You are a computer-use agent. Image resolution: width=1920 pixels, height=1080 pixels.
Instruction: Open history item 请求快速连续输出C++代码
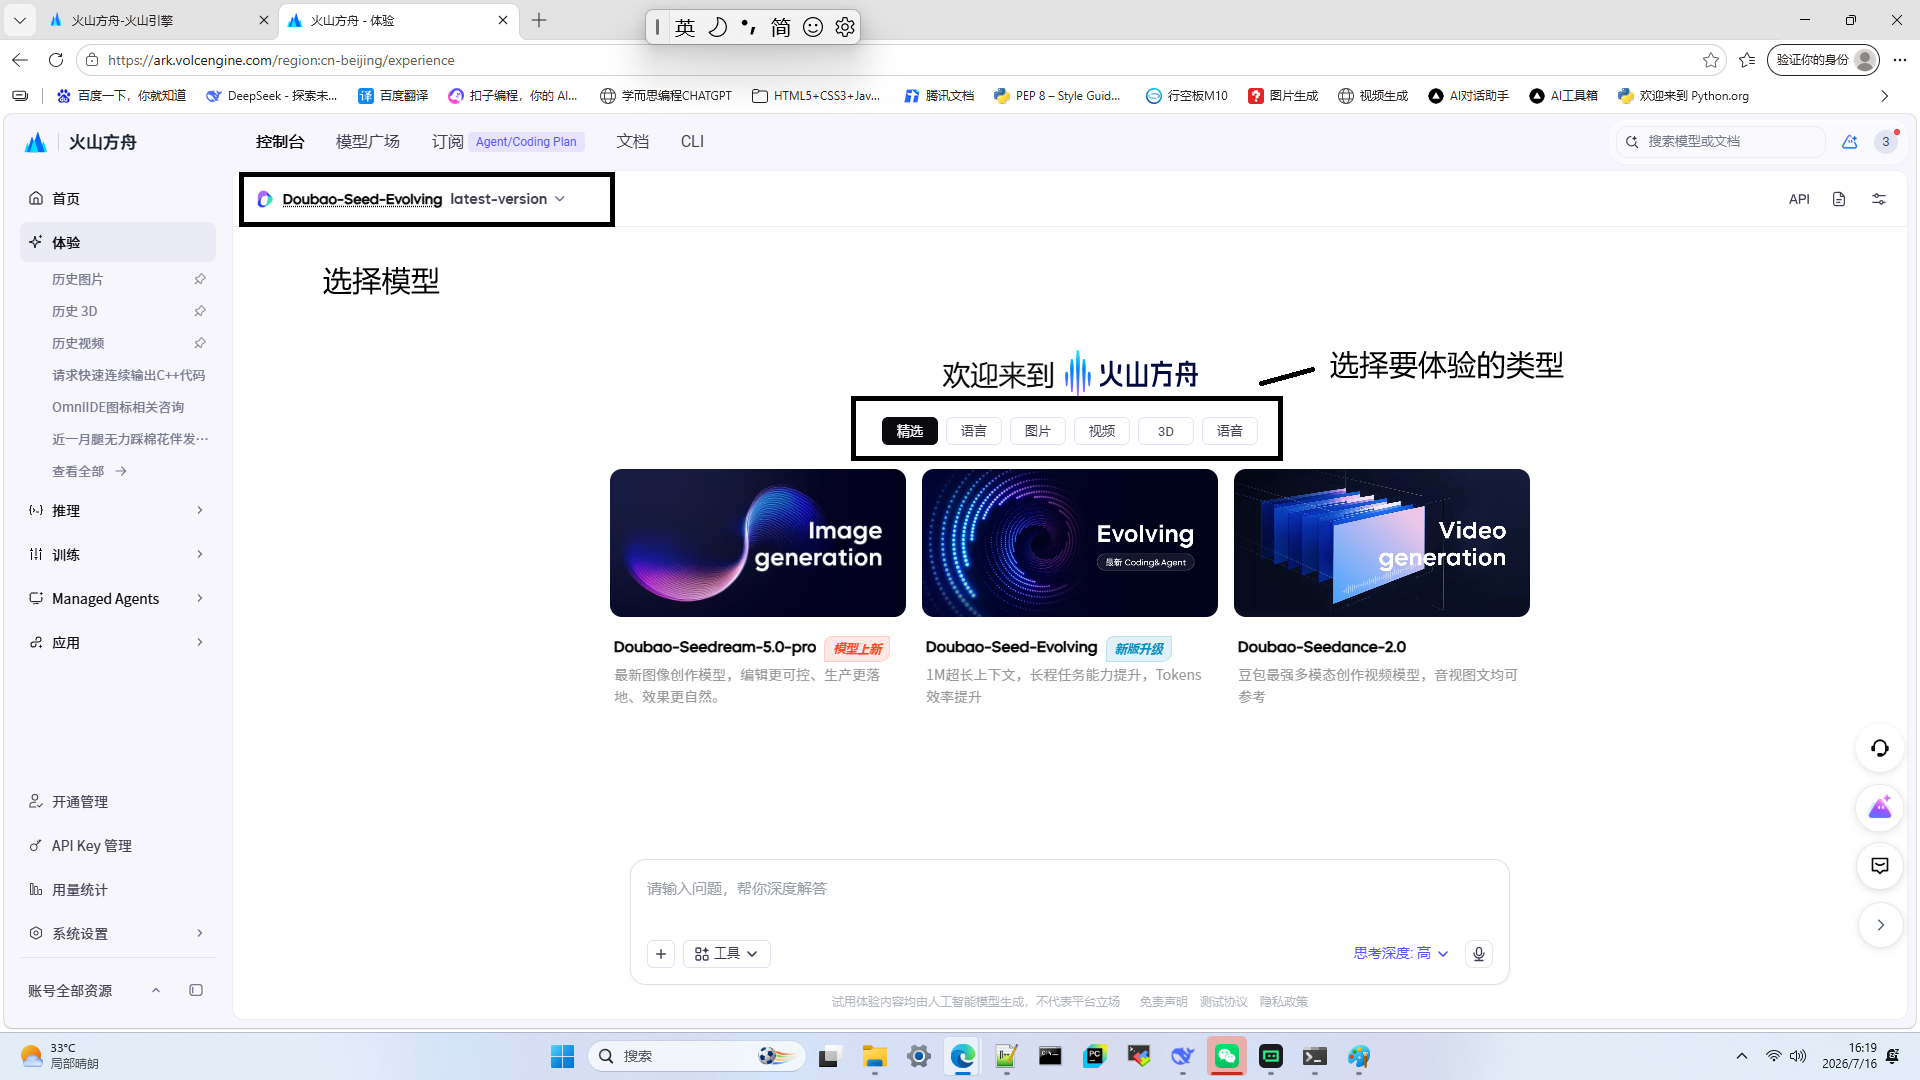128,375
